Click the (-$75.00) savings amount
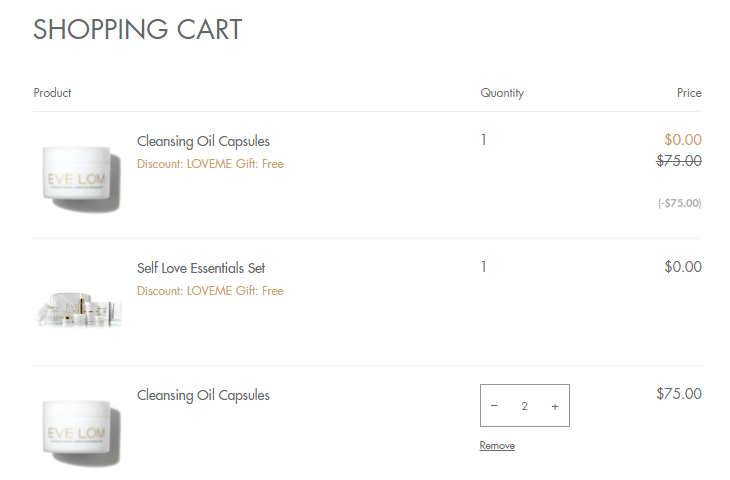The height and width of the screenshot is (480, 730). pos(679,203)
